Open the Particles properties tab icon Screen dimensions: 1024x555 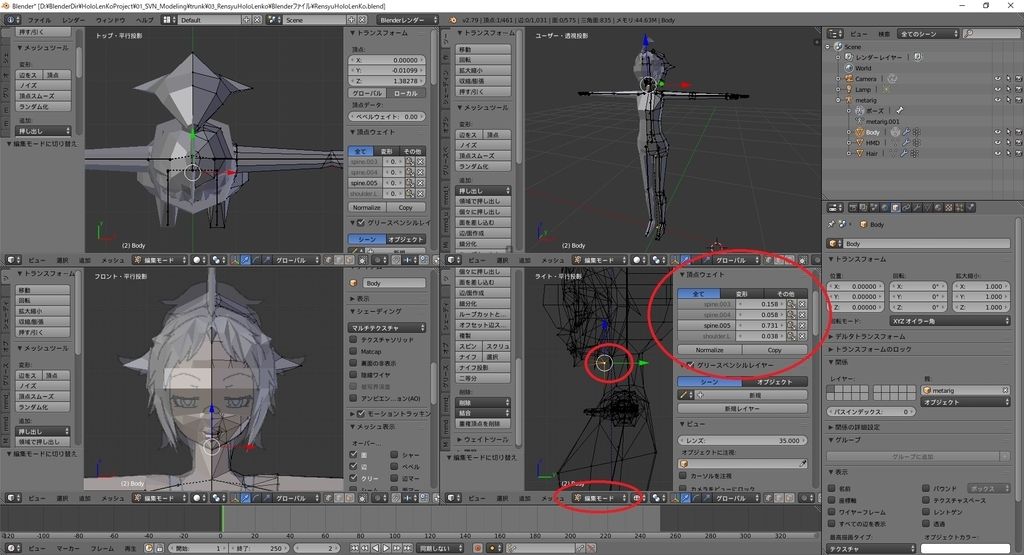959,208
